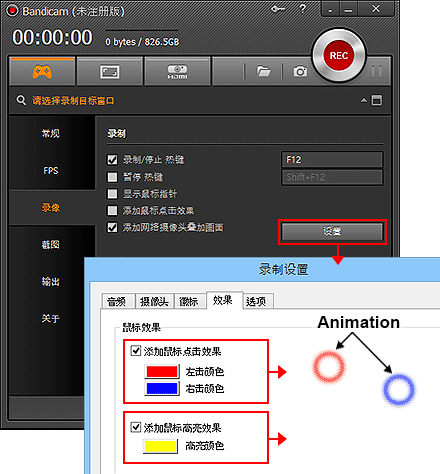Enable the 显示鼠标指针 checkbox
The width and height of the screenshot is (440, 474).
(x=112, y=194)
